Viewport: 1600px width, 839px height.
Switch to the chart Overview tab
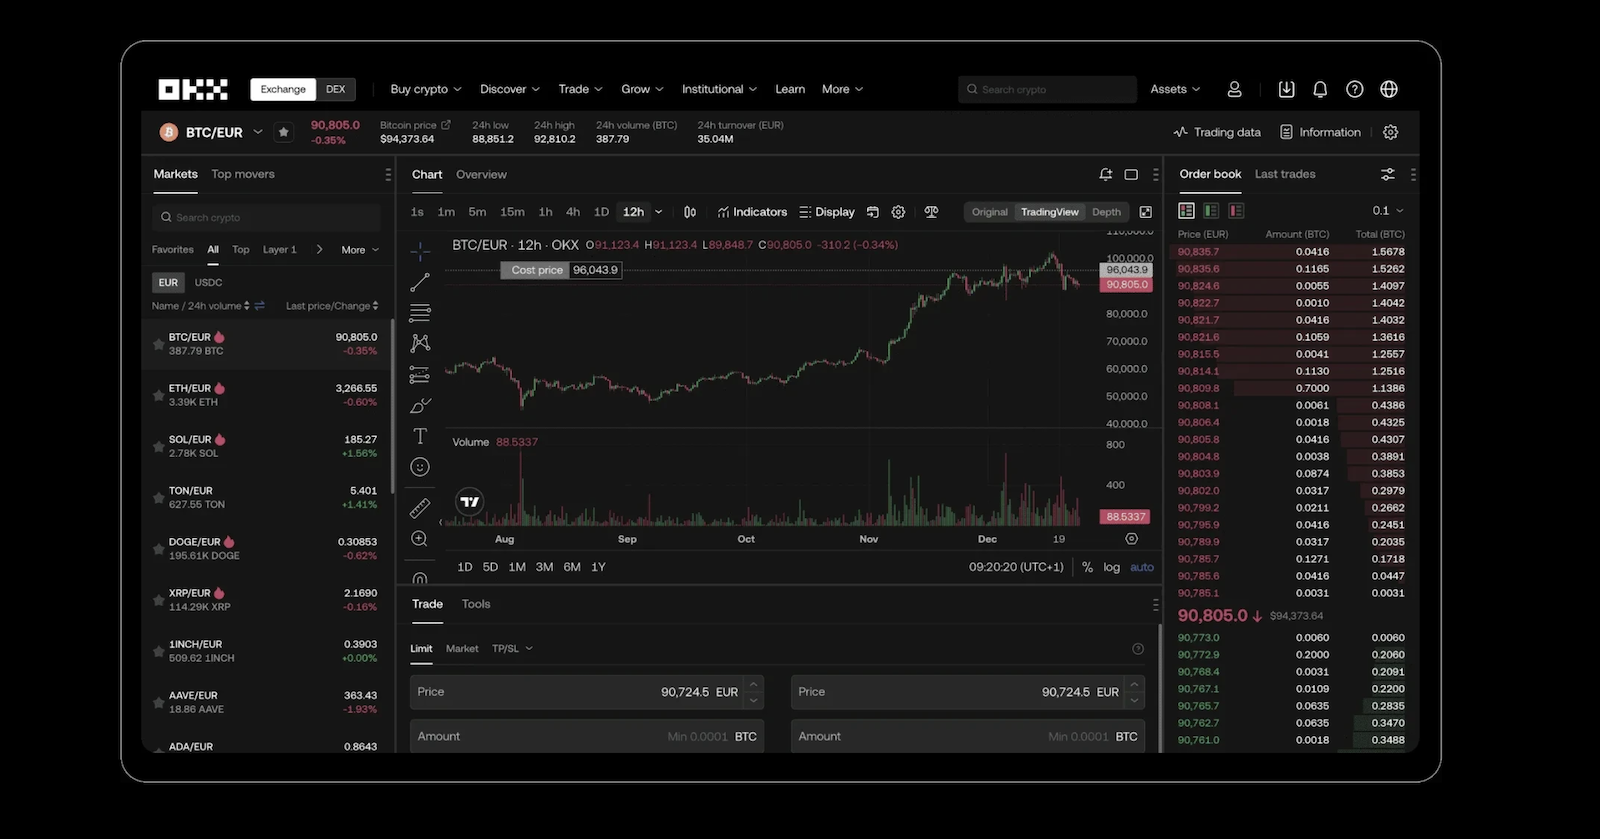[481, 174]
